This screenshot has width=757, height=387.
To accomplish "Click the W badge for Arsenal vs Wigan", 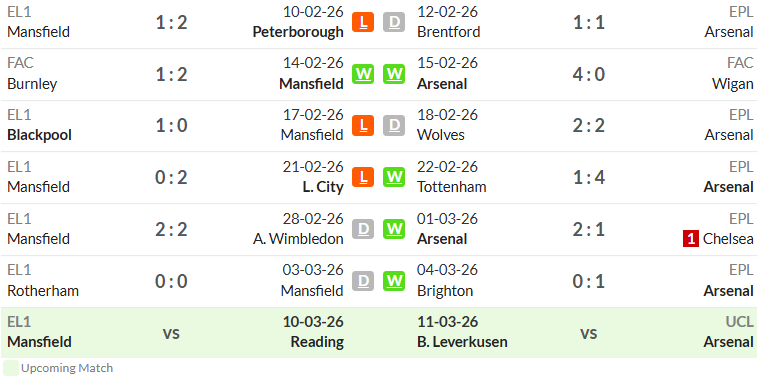I will click(x=394, y=74).
